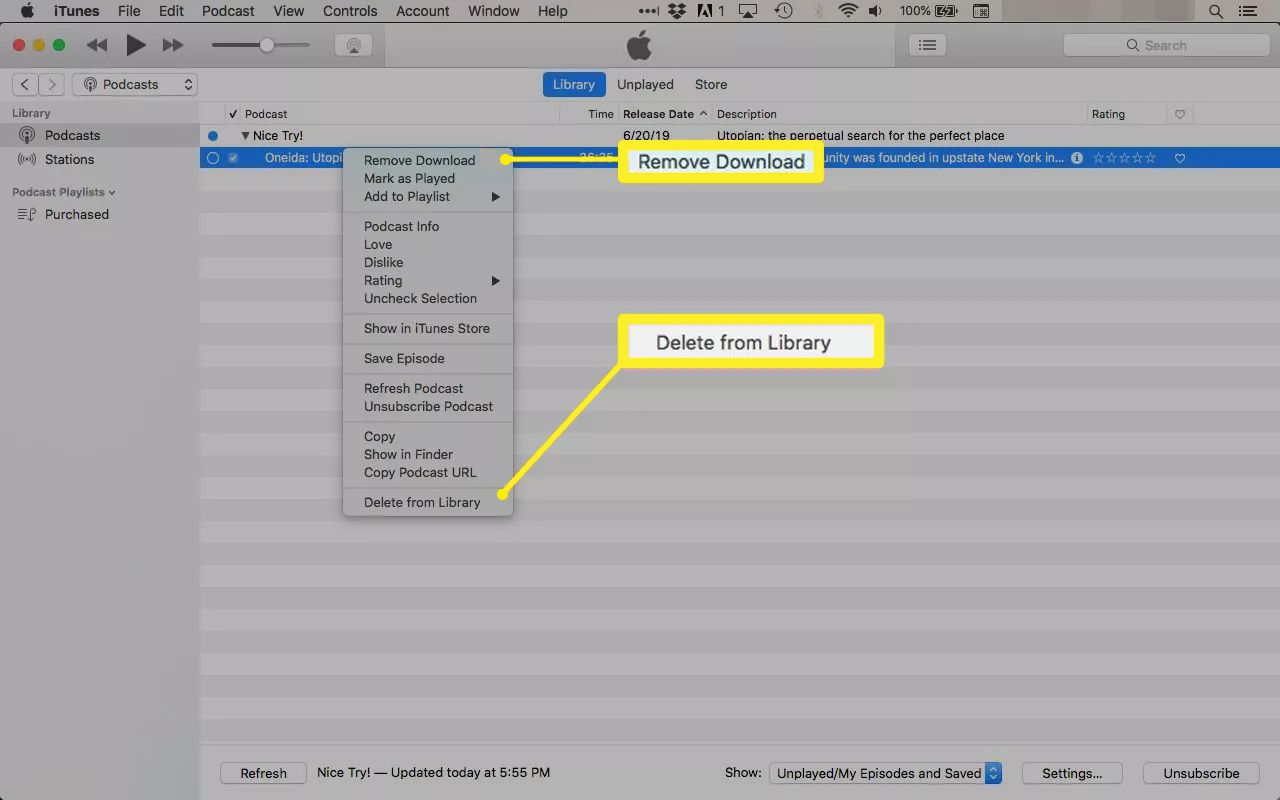Go forward with right chevron button
The height and width of the screenshot is (800, 1280).
[52, 84]
